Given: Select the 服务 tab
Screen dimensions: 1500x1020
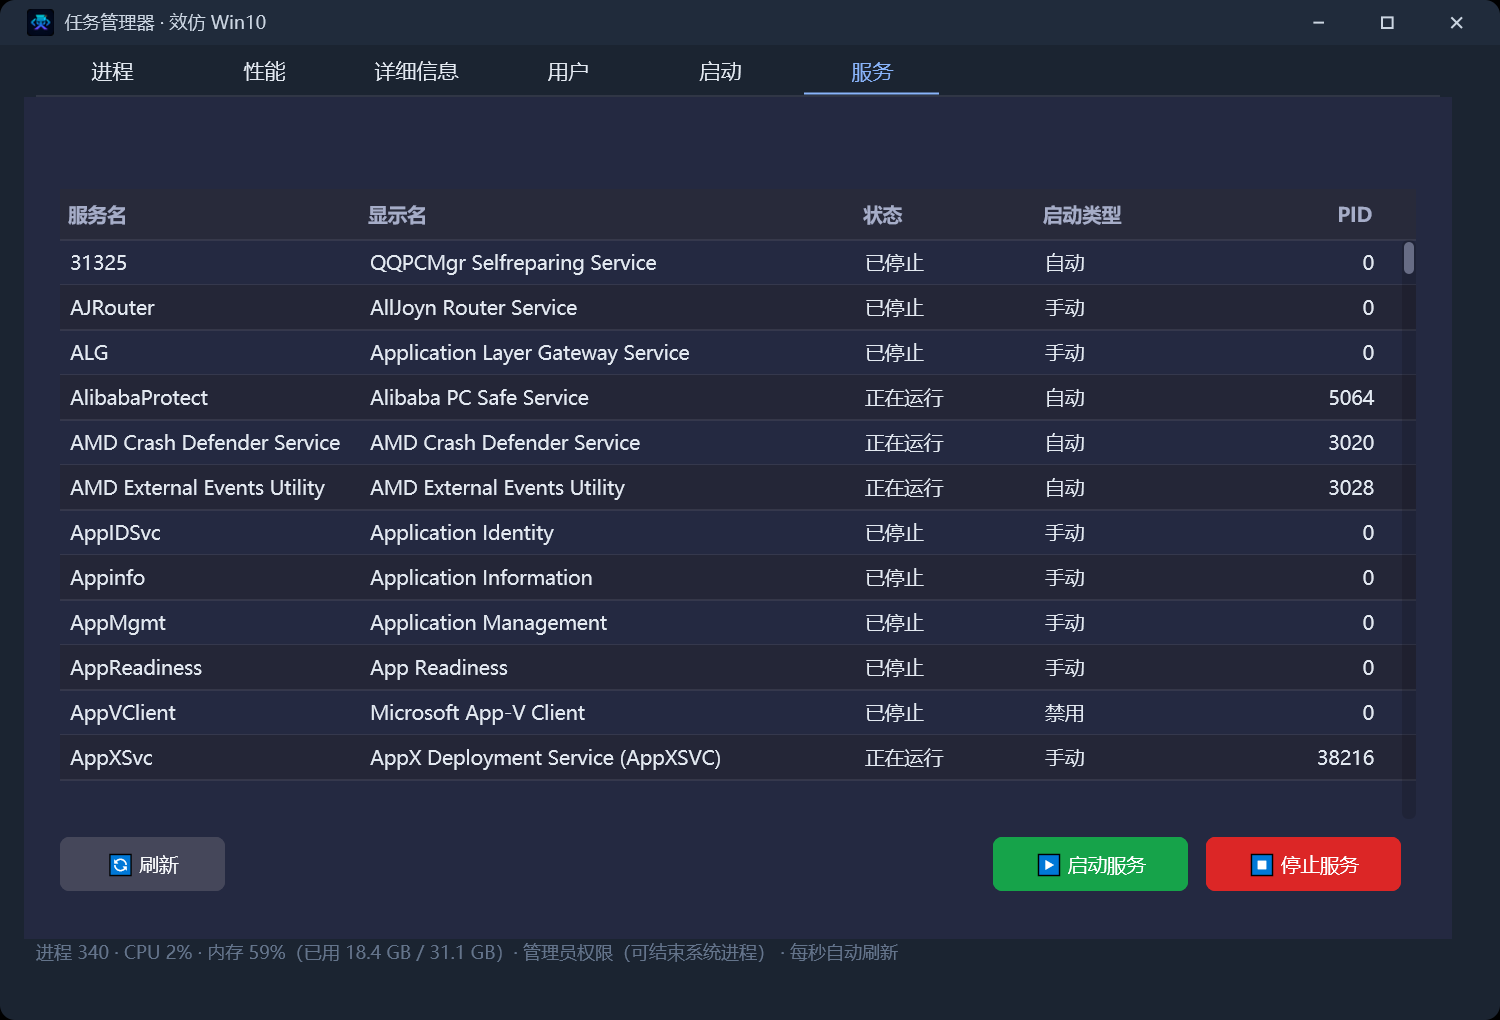Looking at the screenshot, I should (x=871, y=72).
